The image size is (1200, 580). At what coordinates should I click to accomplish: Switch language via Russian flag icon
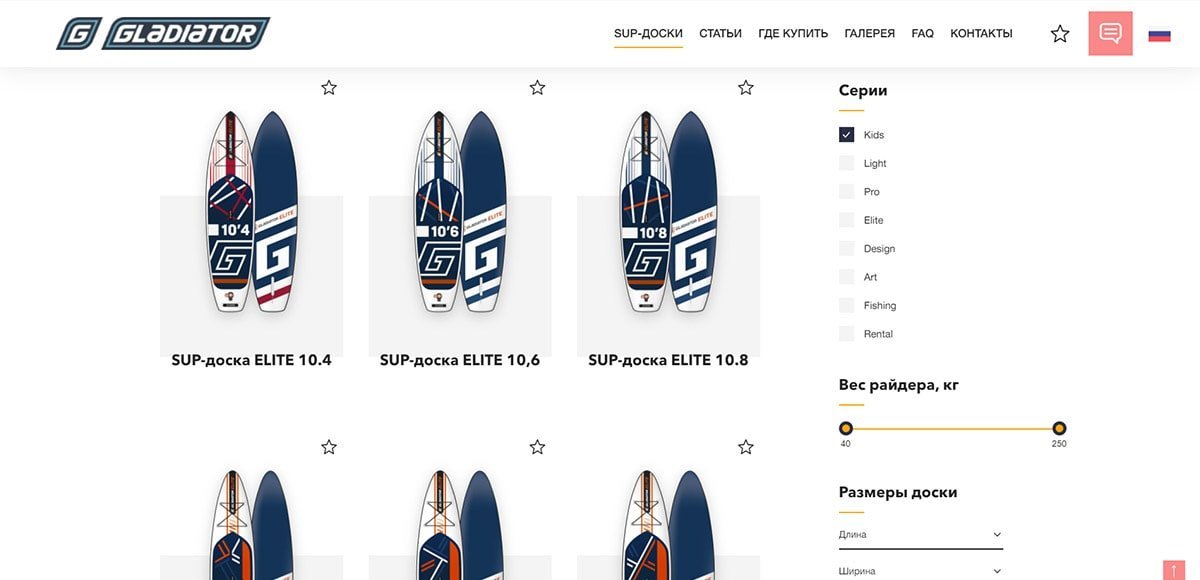click(1159, 35)
